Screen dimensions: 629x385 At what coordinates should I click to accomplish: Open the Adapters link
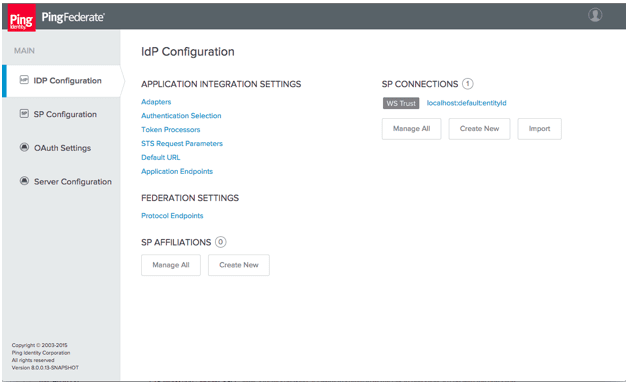(156, 102)
